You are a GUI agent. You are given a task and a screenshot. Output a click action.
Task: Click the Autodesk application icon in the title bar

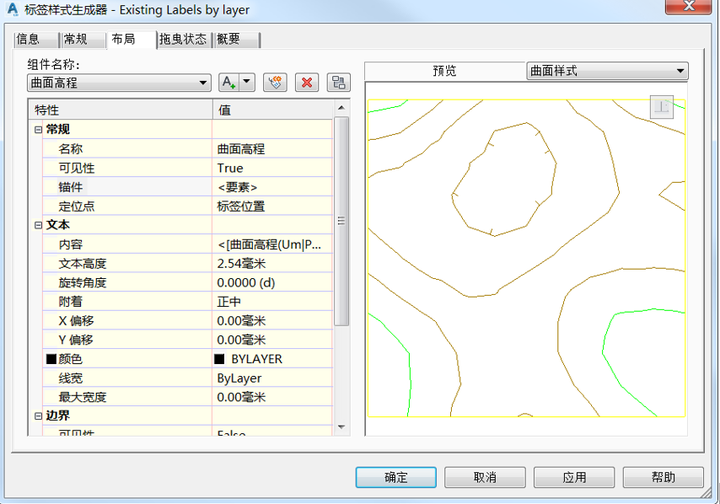(x=12, y=9)
